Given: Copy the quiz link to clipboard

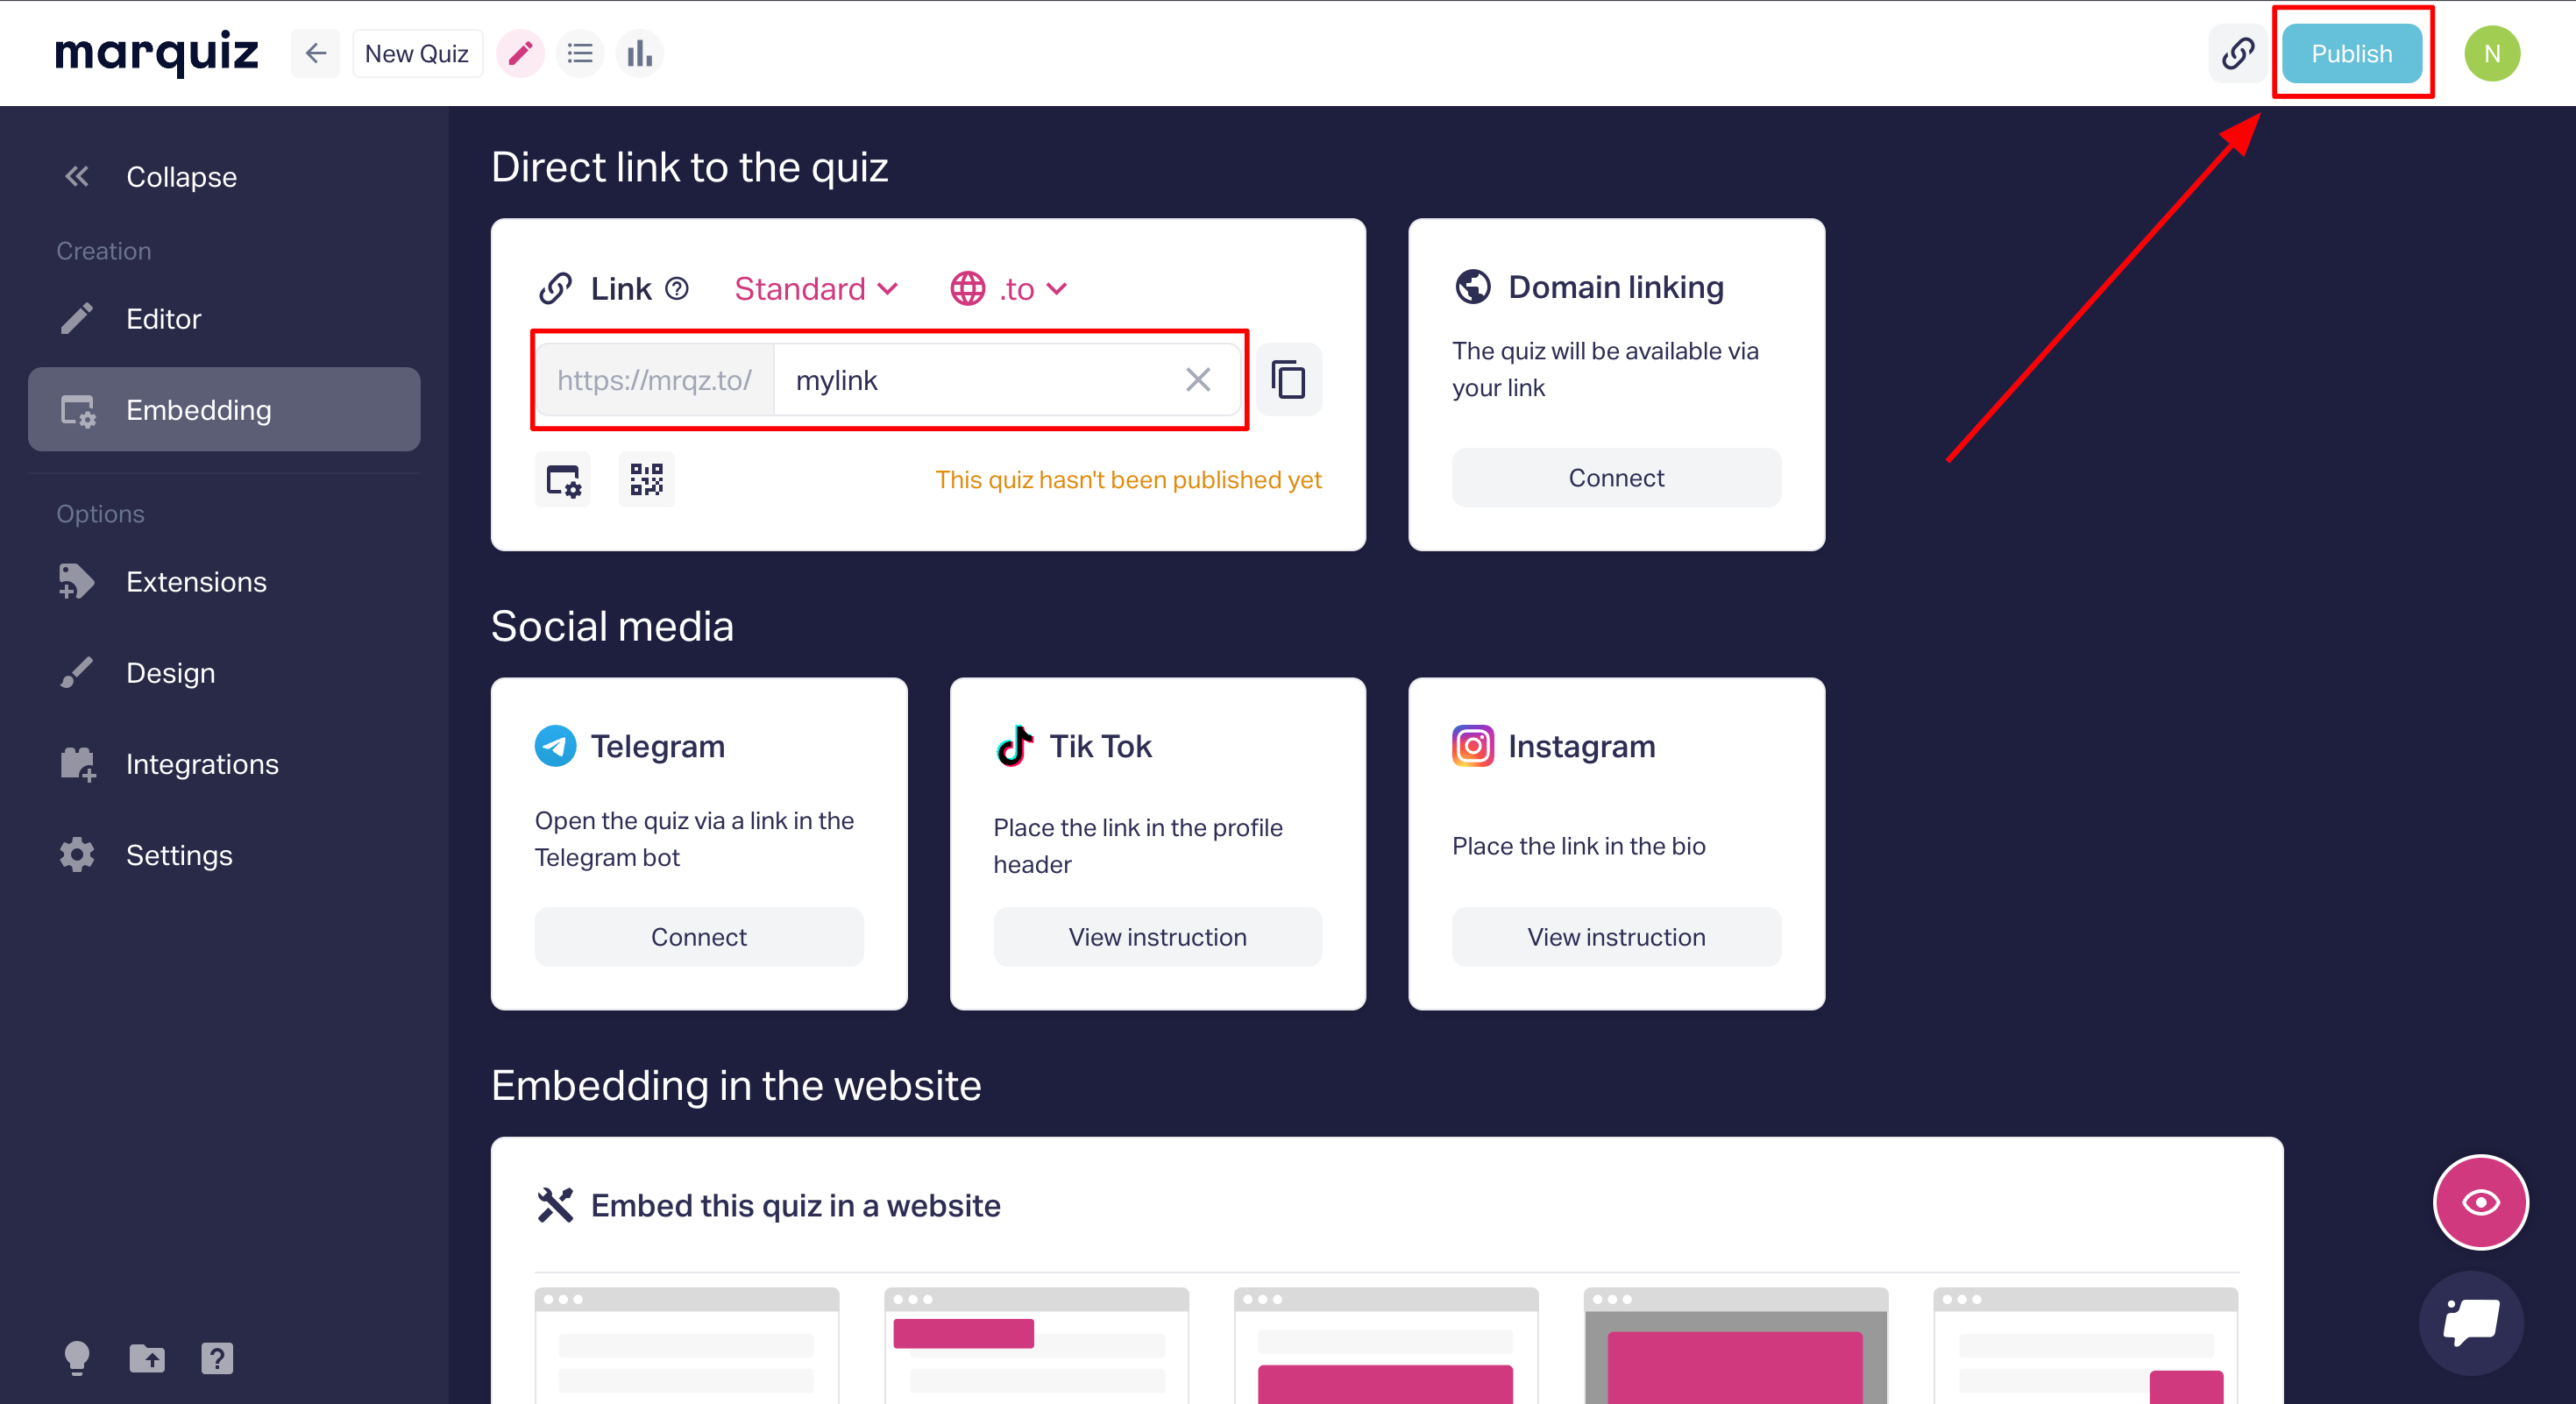Looking at the screenshot, I should coord(1288,380).
